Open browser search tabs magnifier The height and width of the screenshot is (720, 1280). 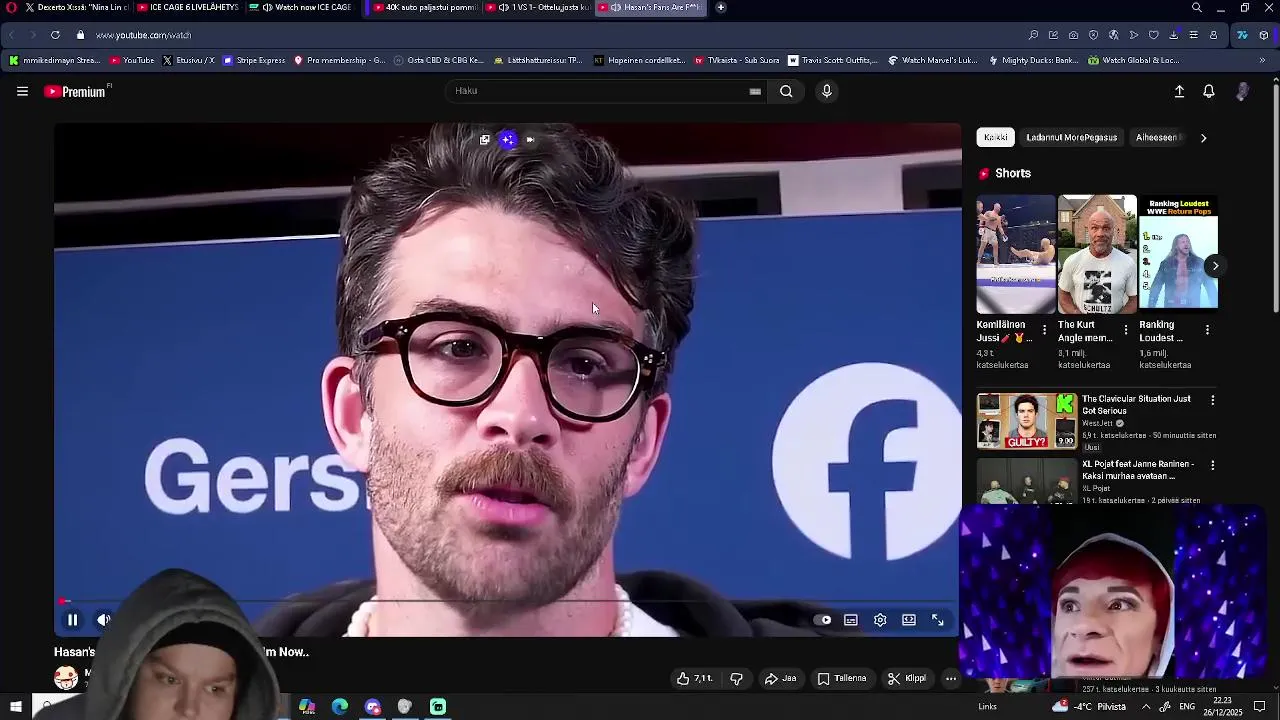[1197, 7]
